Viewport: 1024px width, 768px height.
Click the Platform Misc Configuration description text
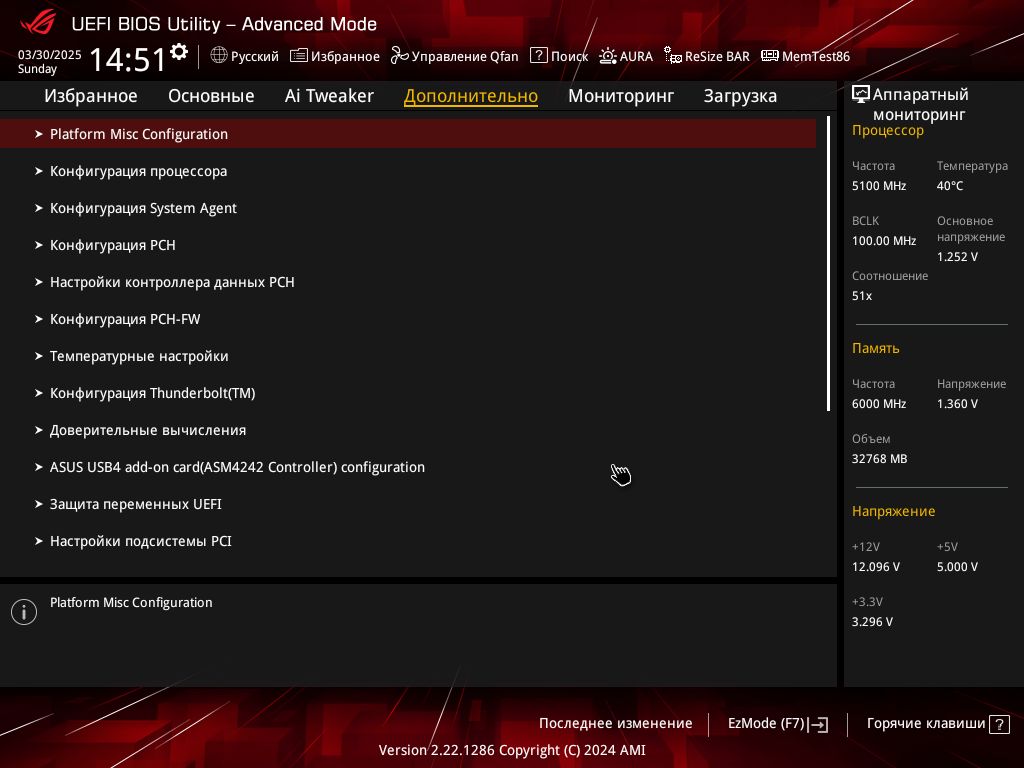click(131, 603)
